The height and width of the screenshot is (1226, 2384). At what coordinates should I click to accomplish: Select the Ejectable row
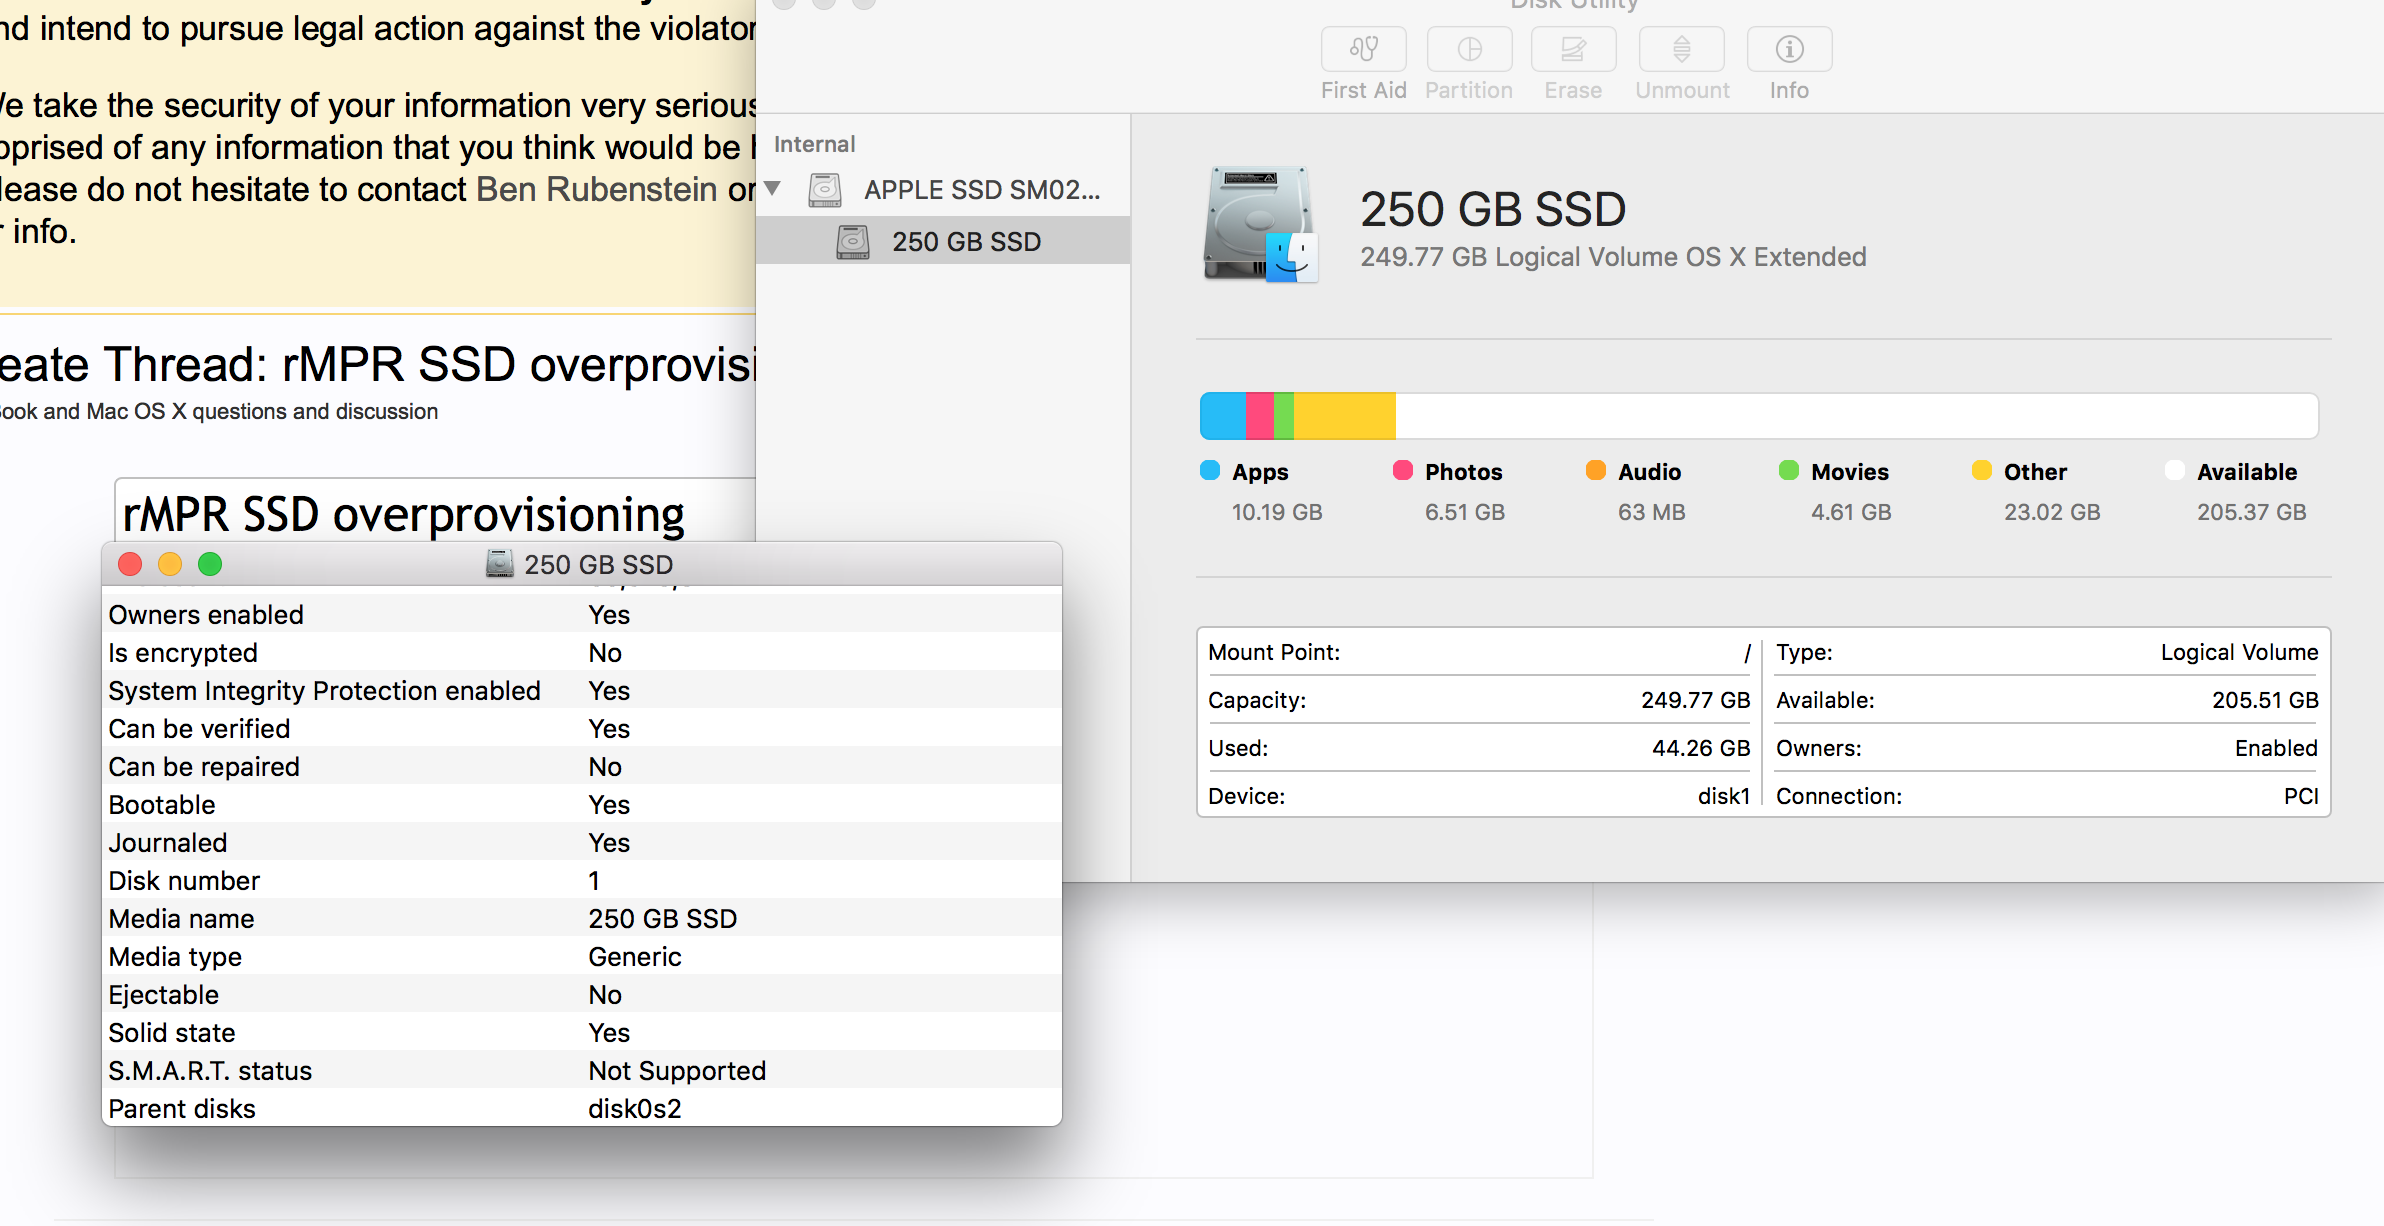click(582, 994)
